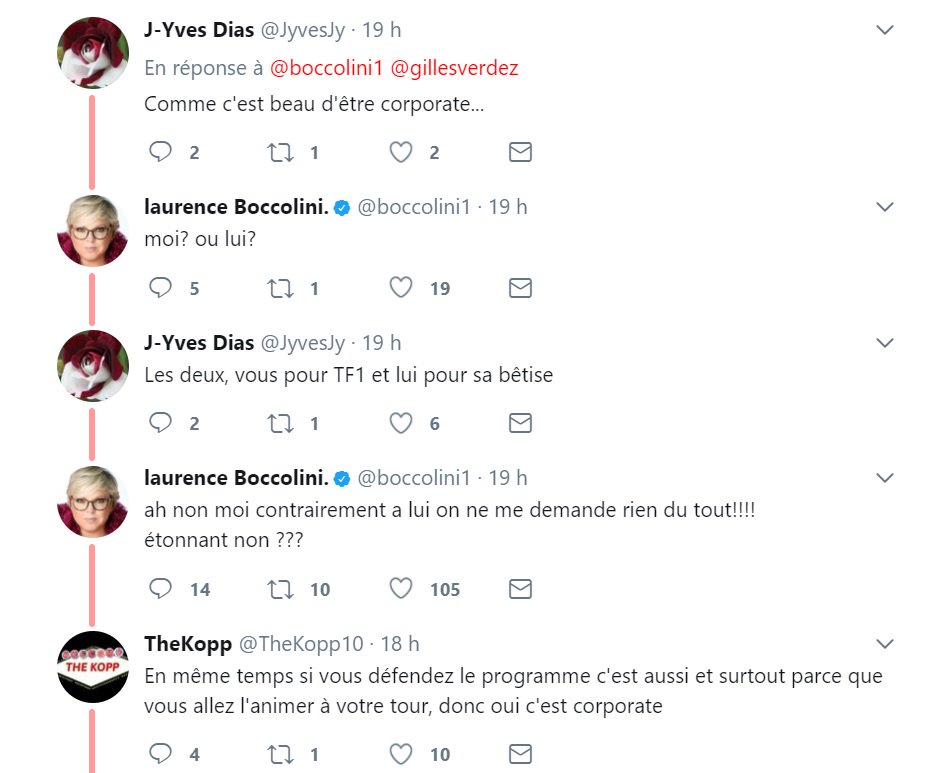Screen dimensions: 950x773
Task: Reply to 'Les deux, vous pour TF1' tweet
Action: pyautogui.click(x=161, y=423)
